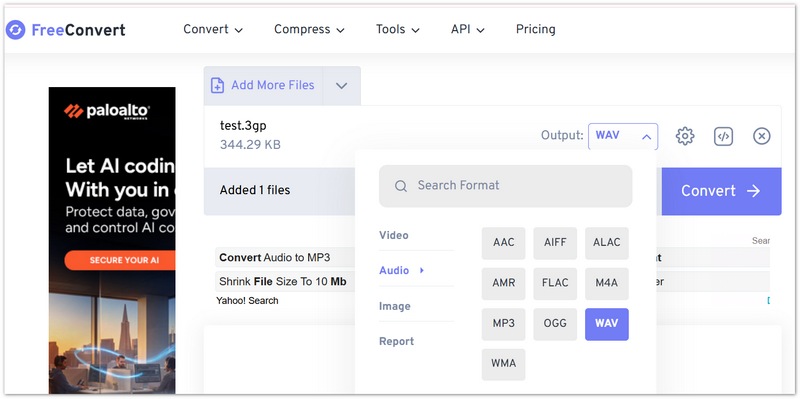Click the FreeConvert logo icon
800x399 pixels.
[15, 30]
